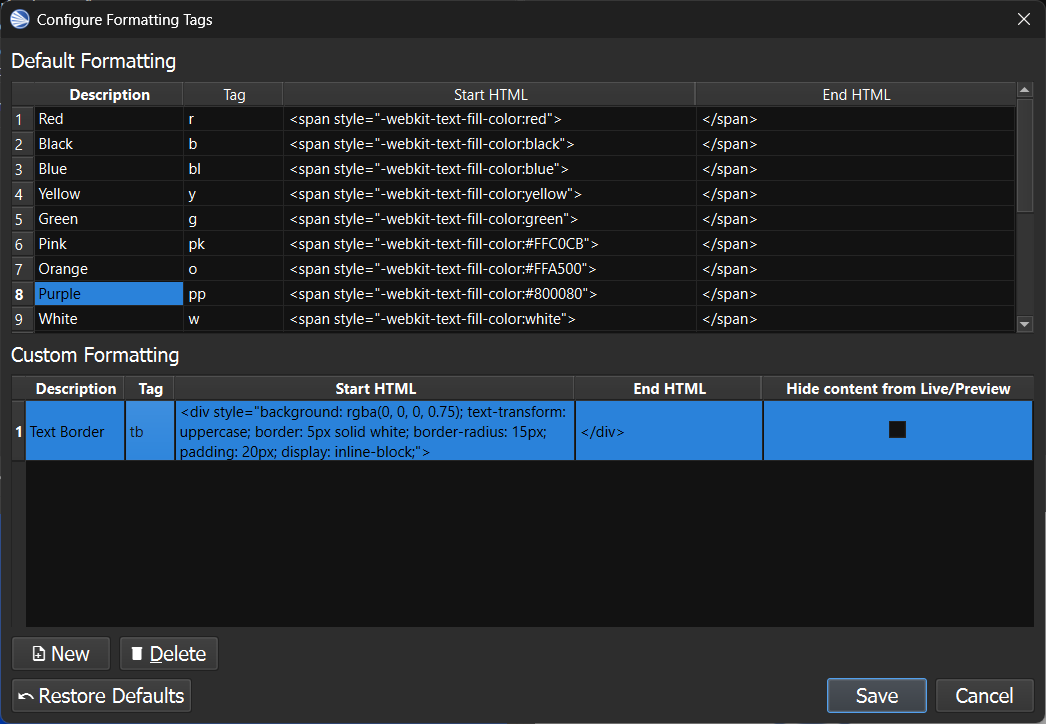Click the undo-arrow icon beside Restore Defaults
Image resolution: width=1046 pixels, height=724 pixels.
tap(25, 695)
